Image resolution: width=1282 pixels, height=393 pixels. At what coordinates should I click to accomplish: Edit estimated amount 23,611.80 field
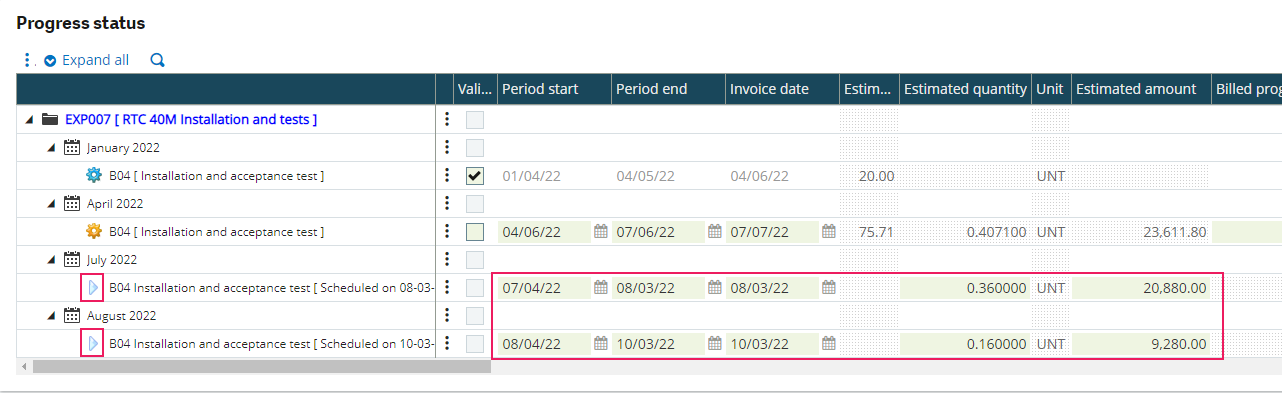(x=1141, y=232)
